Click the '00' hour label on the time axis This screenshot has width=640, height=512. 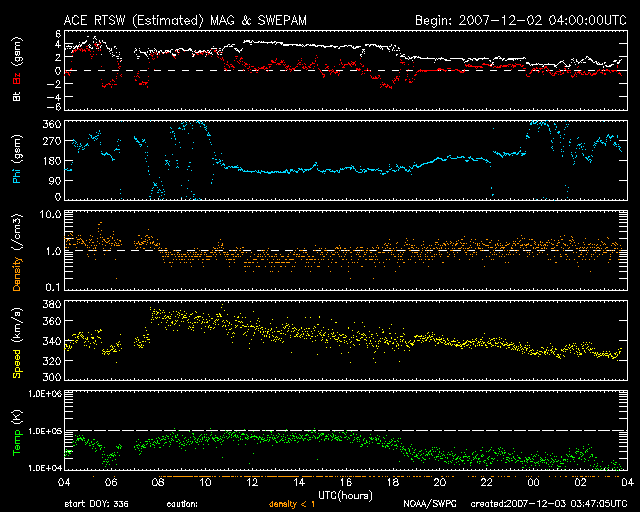pos(533,483)
